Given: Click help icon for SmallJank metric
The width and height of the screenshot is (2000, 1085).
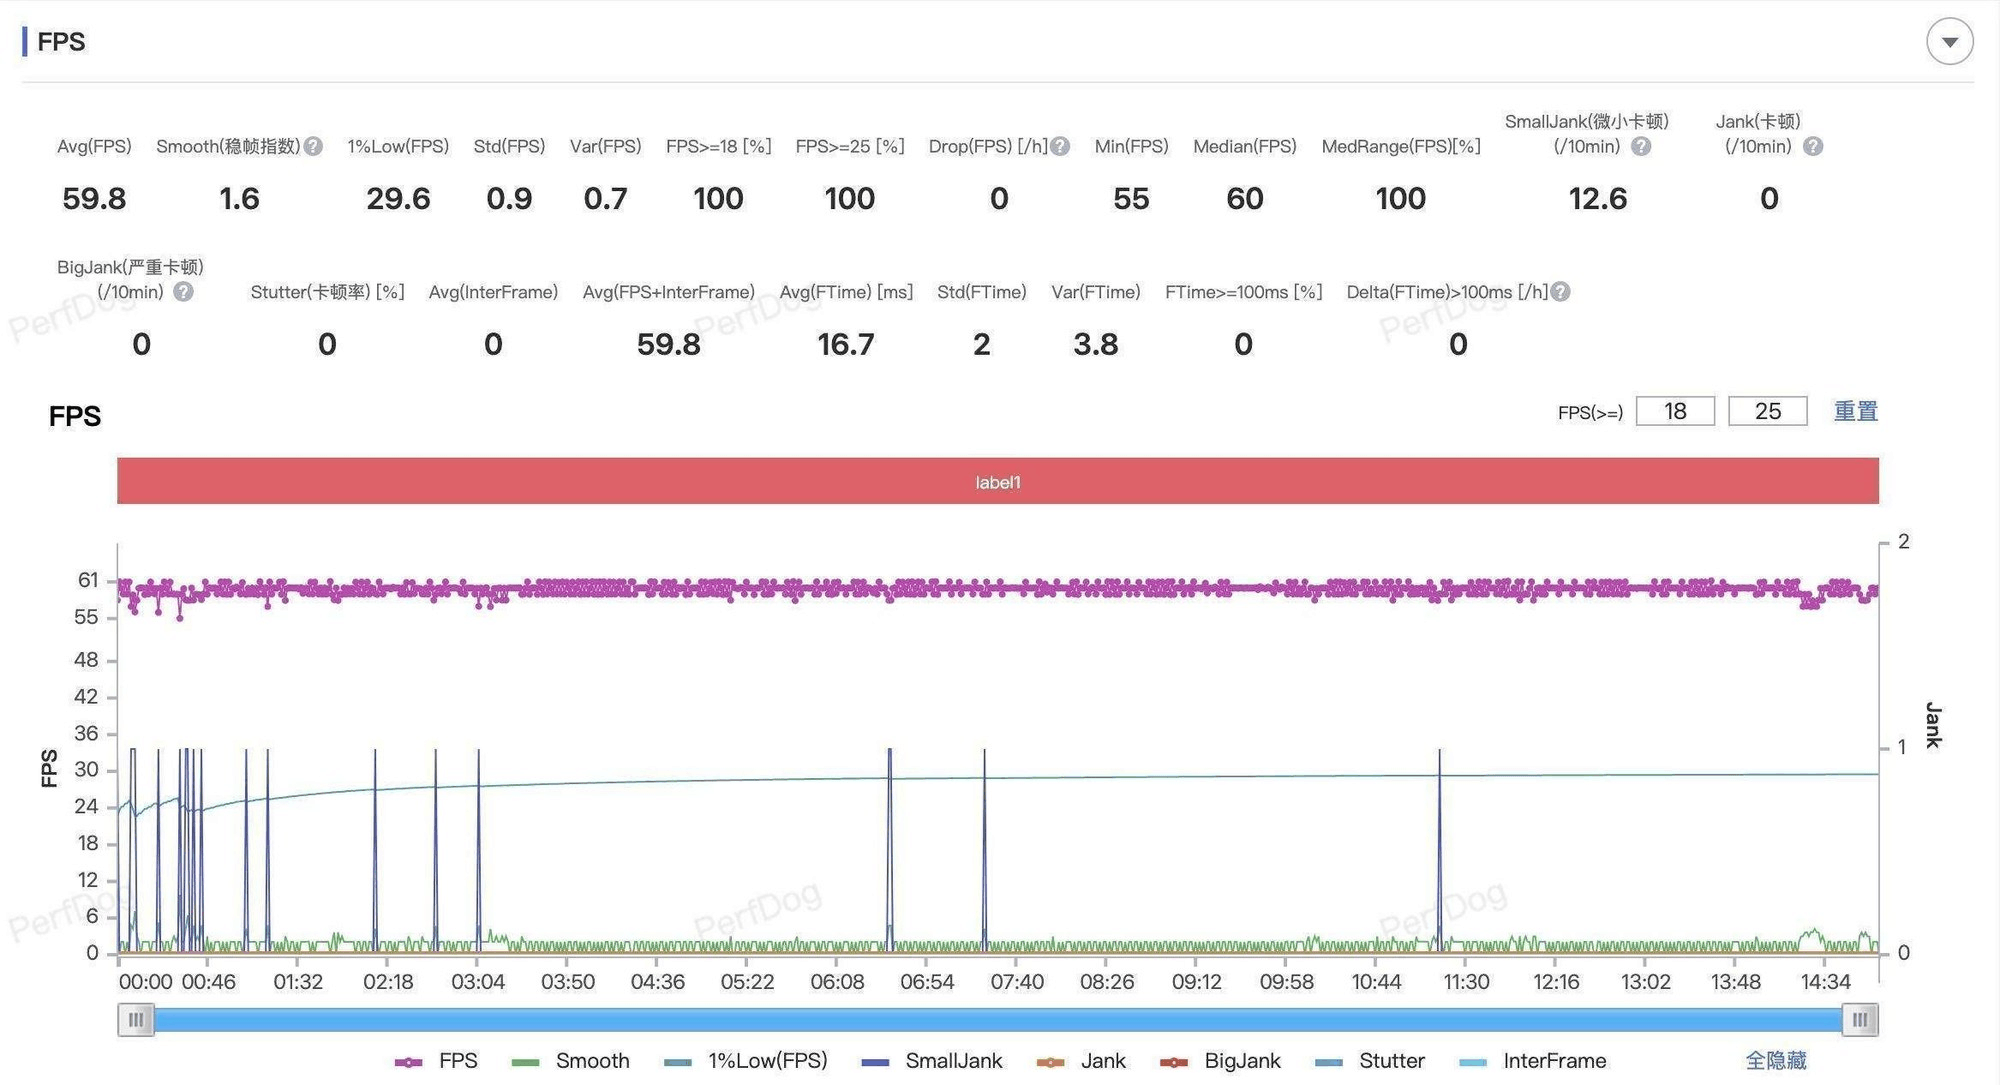Looking at the screenshot, I should pos(1641,147).
